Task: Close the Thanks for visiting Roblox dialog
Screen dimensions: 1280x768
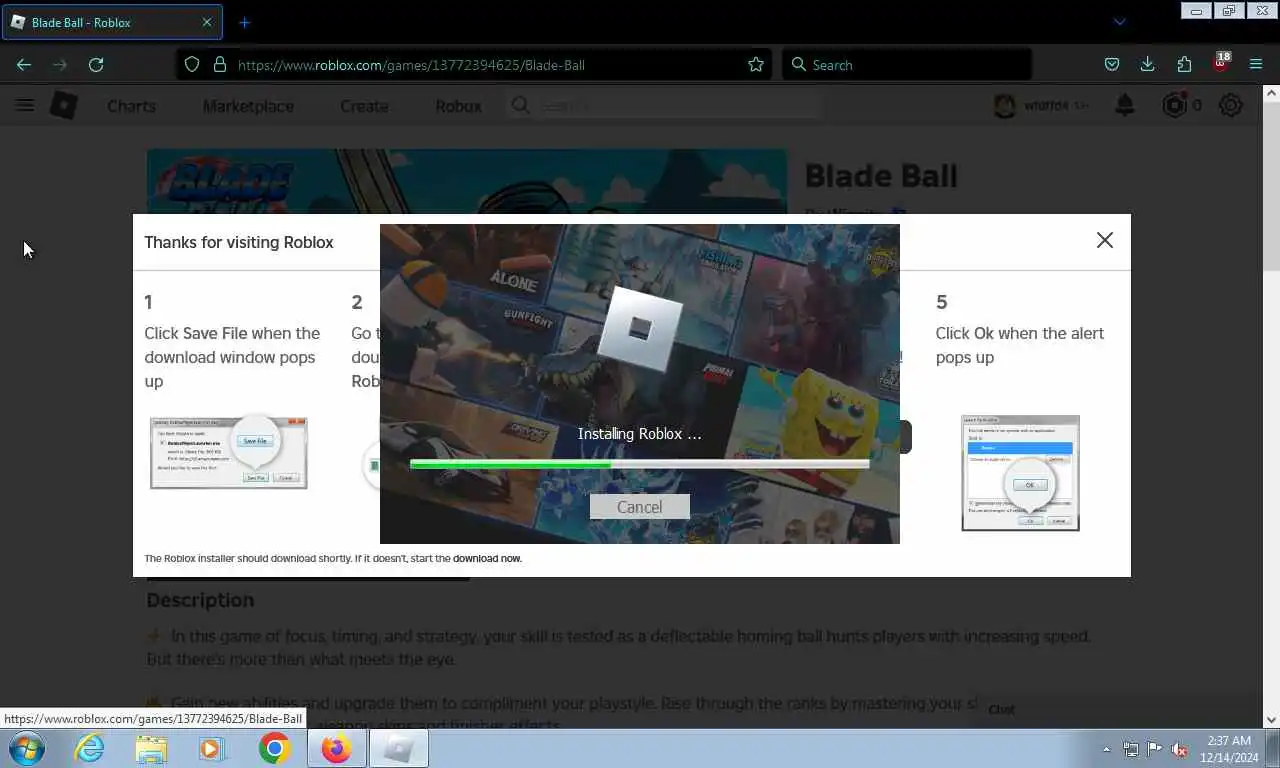Action: [x=1104, y=240]
